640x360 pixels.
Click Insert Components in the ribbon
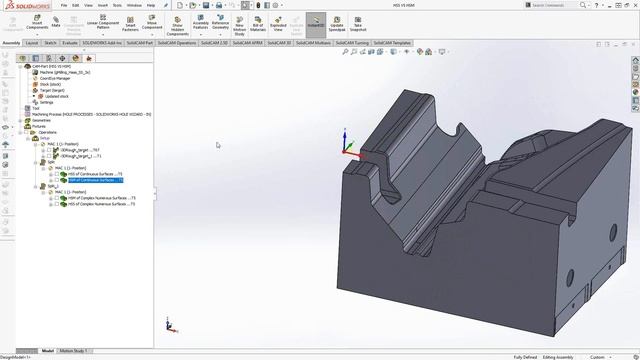[x=37, y=22]
